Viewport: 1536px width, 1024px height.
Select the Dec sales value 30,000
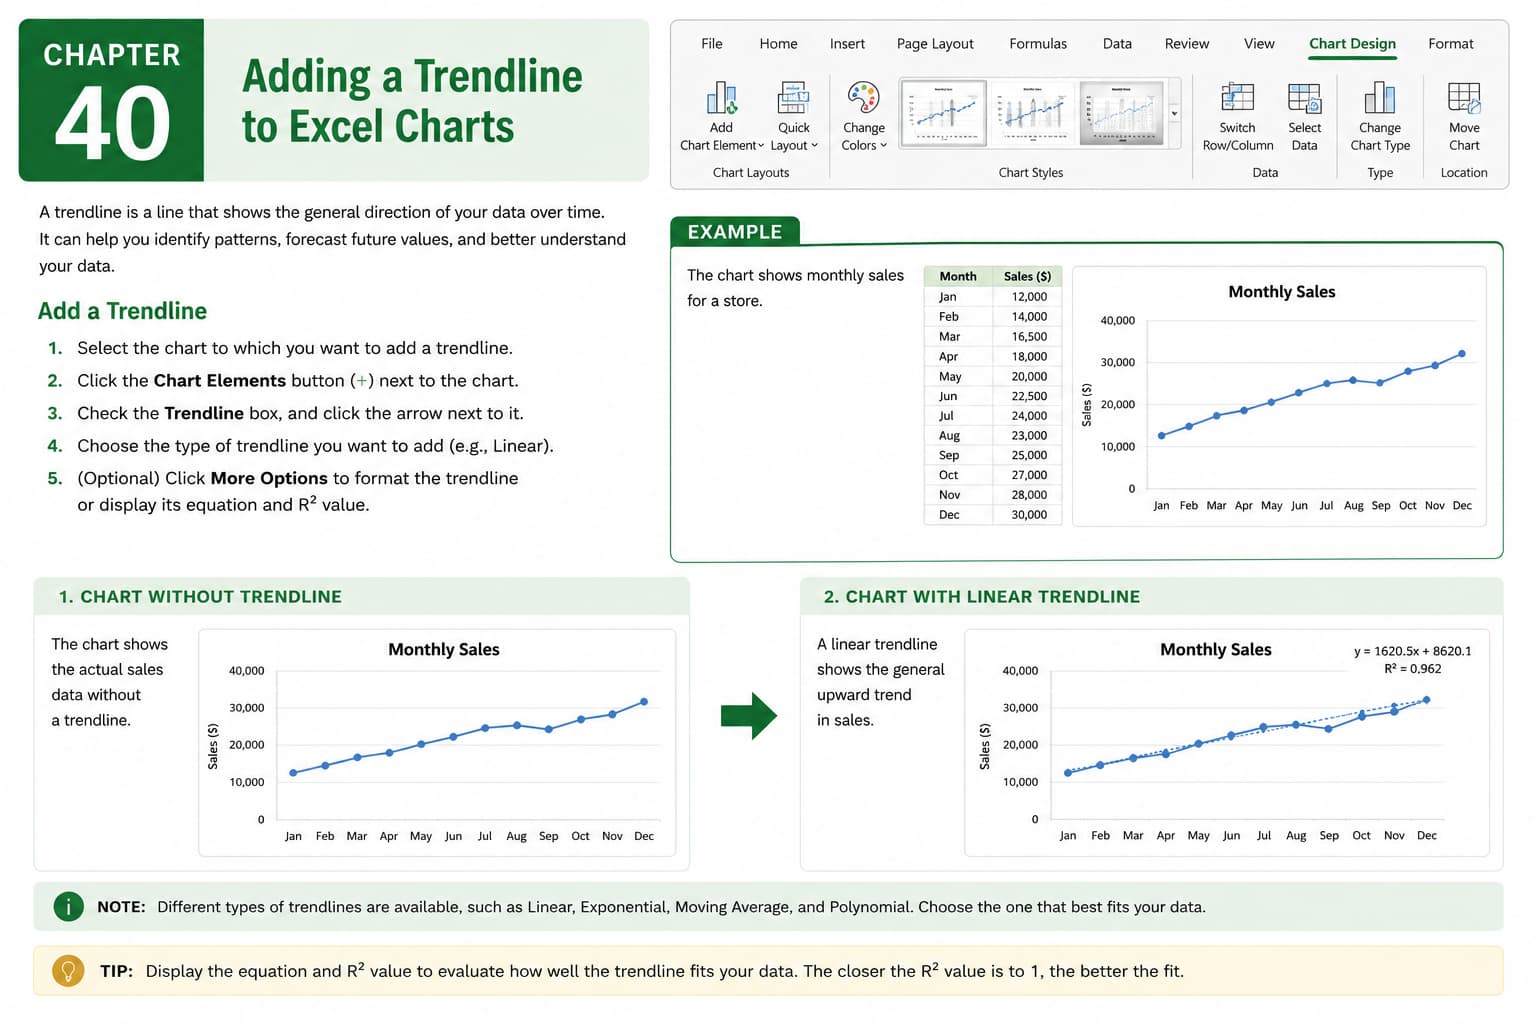[1027, 515]
